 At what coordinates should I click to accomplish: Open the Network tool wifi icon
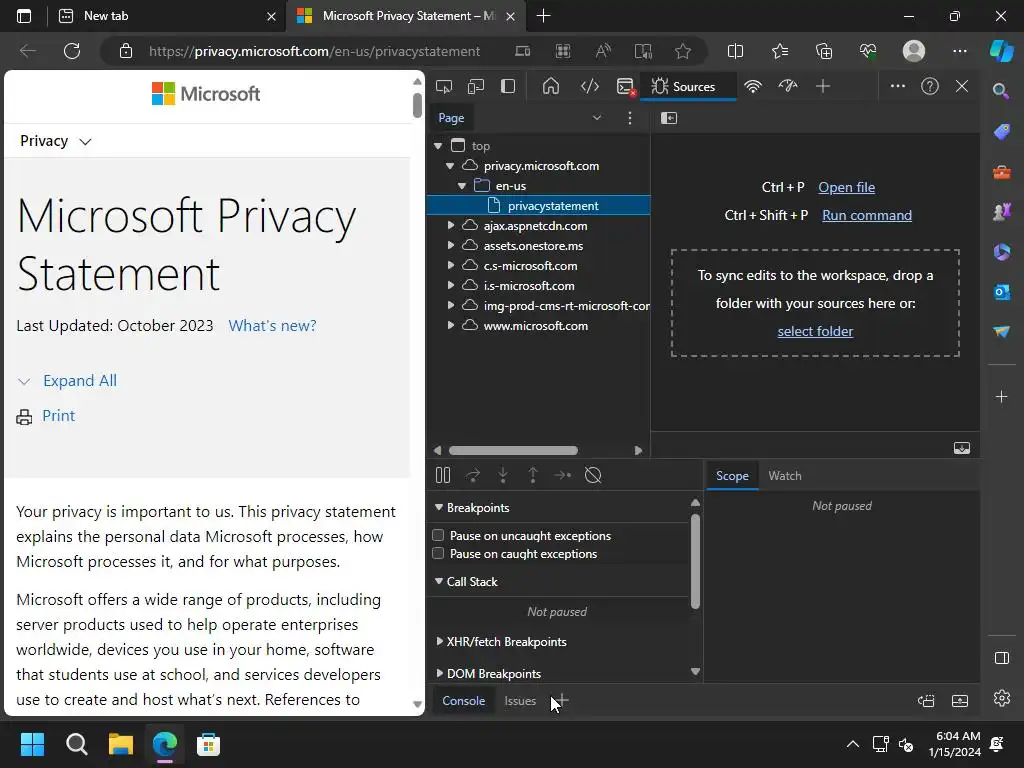(753, 86)
